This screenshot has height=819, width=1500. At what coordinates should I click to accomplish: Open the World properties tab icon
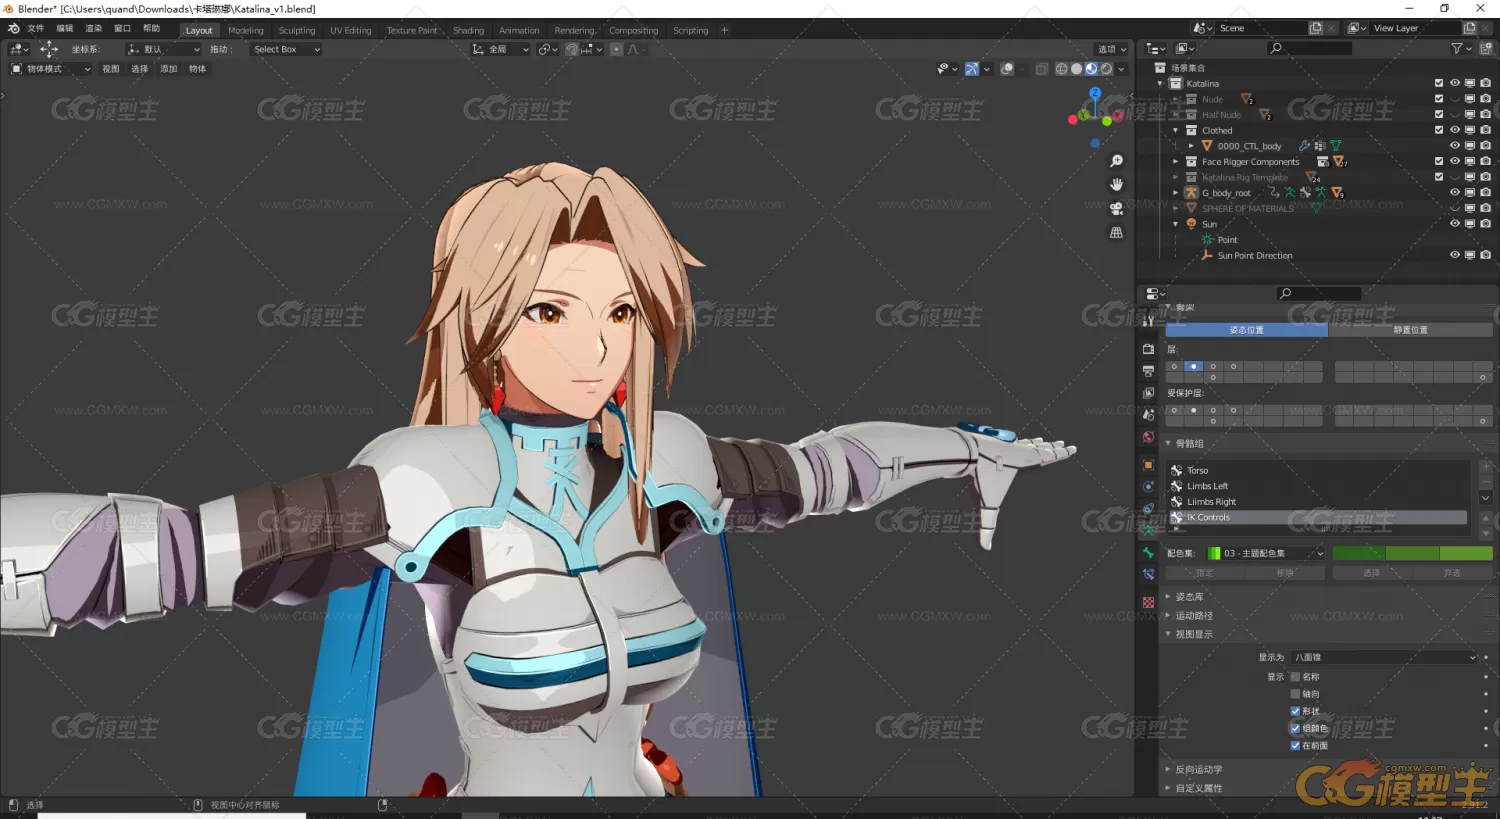click(1148, 437)
